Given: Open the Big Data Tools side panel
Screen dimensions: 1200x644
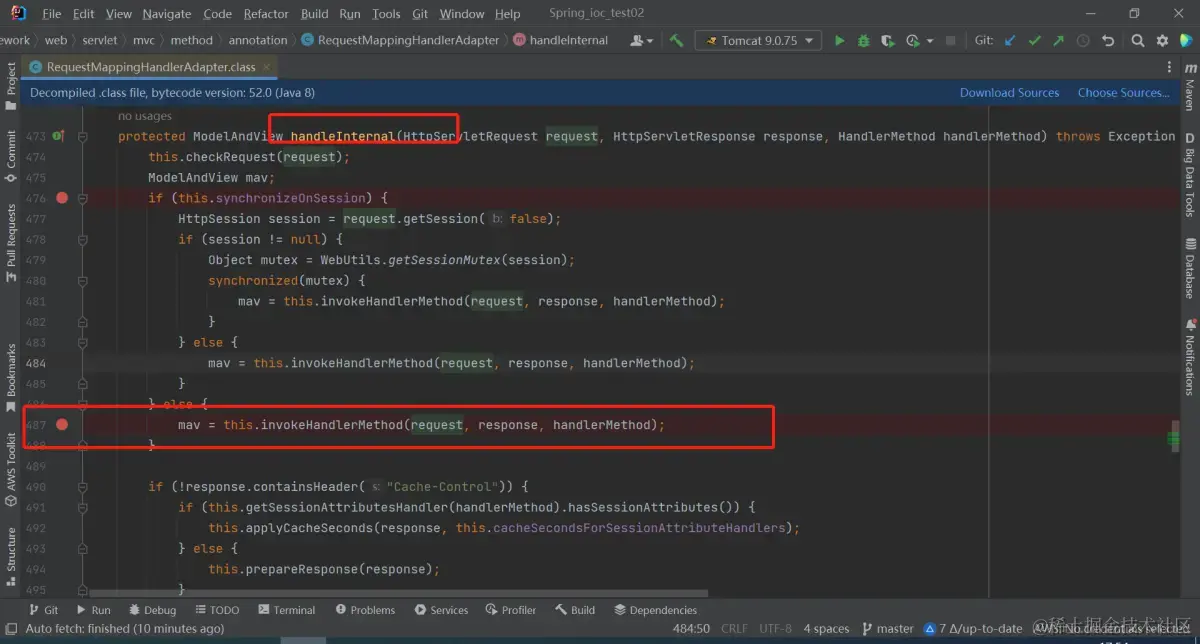Looking at the screenshot, I should [1190, 175].
